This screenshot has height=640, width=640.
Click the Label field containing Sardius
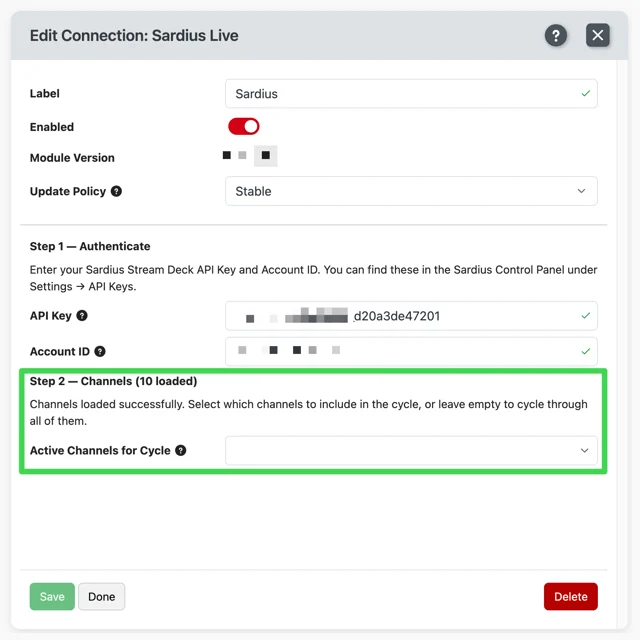[411, 93]
